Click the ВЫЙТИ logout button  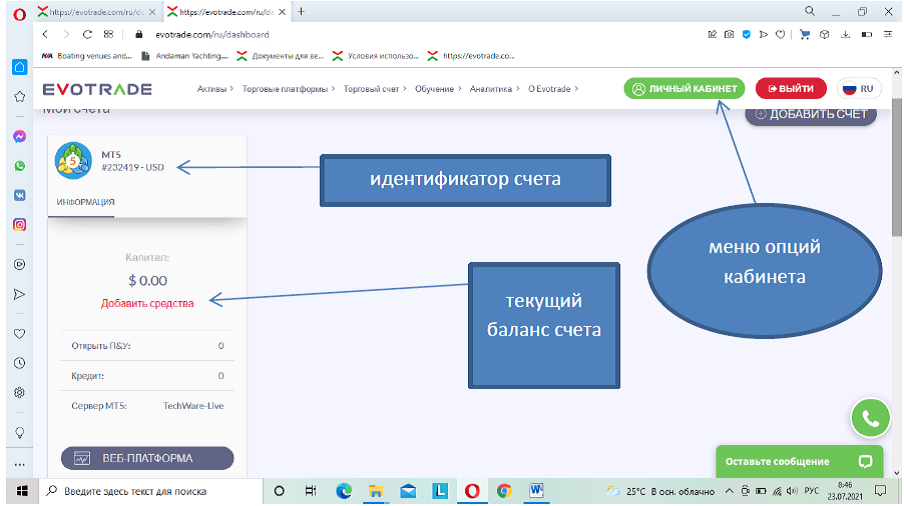[x=791, y=88]
